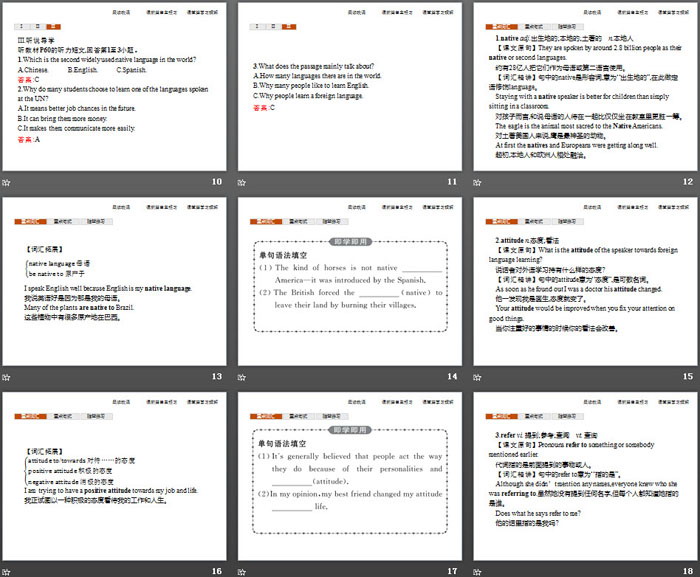Image resolution: width=700 pixels, height=577 pixels.
Task: Click the star icon below slide 12
Action: [x=479, y=182]
